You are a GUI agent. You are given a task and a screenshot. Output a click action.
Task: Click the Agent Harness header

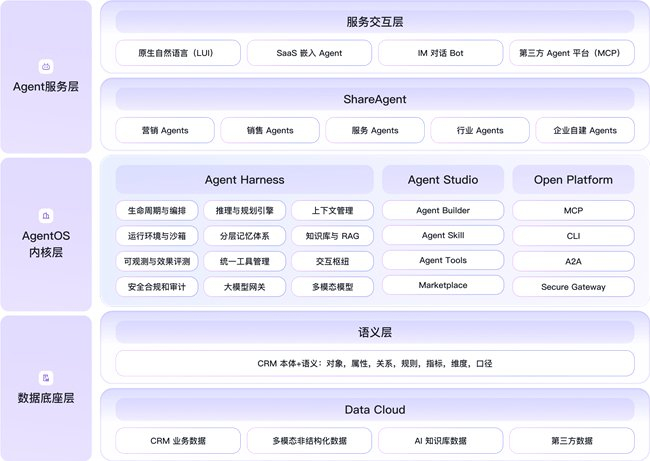pos(245,180)
